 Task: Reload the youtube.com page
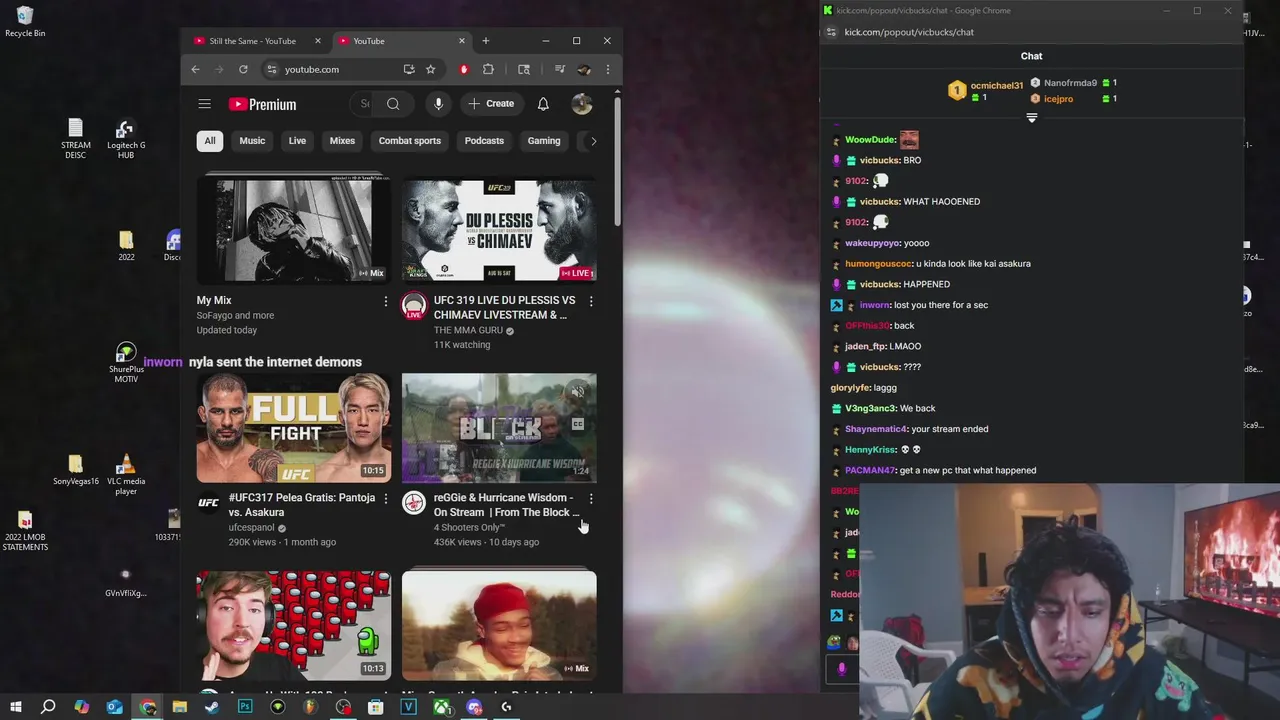[243, 69]
